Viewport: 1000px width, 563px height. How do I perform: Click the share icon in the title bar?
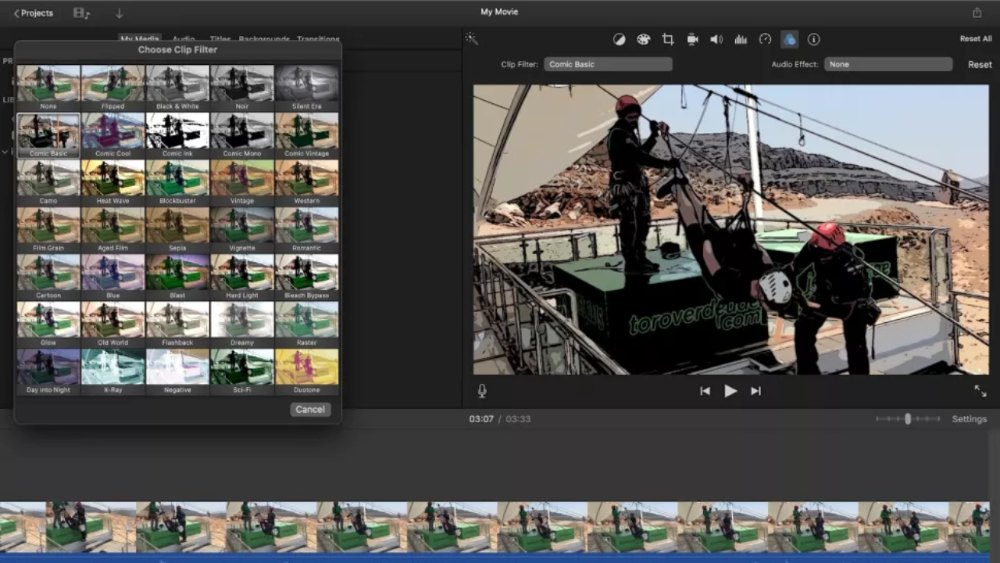point(976,12)
